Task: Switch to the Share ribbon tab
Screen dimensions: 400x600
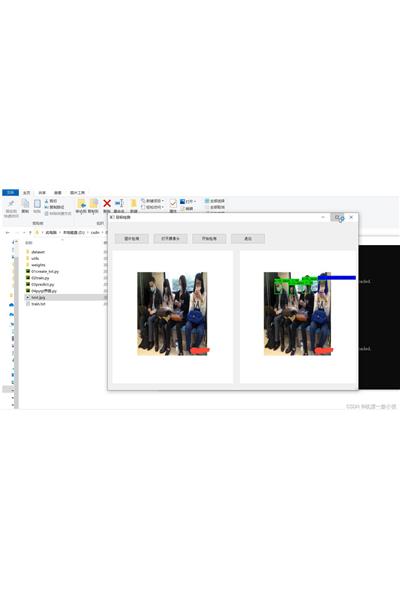Action: click(42, 193)
